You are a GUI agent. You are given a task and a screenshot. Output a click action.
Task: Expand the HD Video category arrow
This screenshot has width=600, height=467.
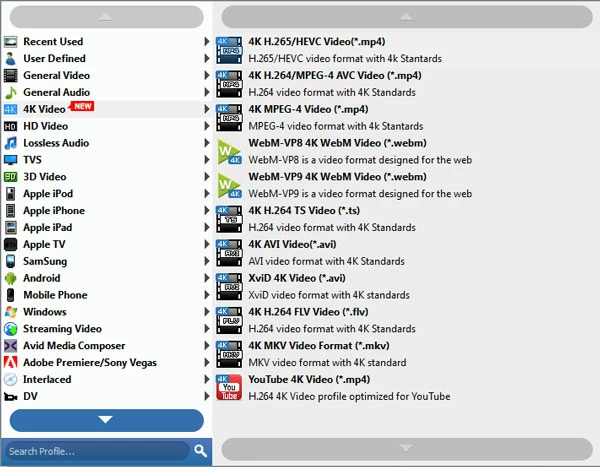(x=207, y=127)
